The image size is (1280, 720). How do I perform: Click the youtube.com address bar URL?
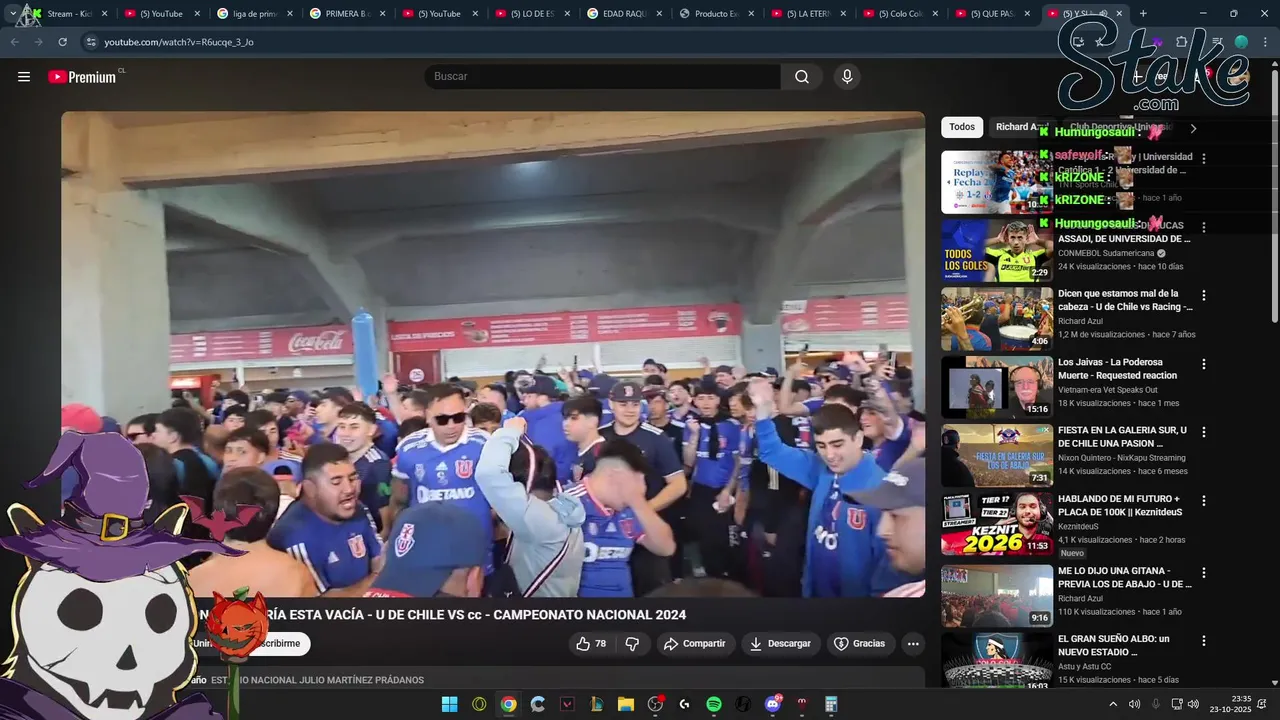pyautogui.click(x=179, y=42)
